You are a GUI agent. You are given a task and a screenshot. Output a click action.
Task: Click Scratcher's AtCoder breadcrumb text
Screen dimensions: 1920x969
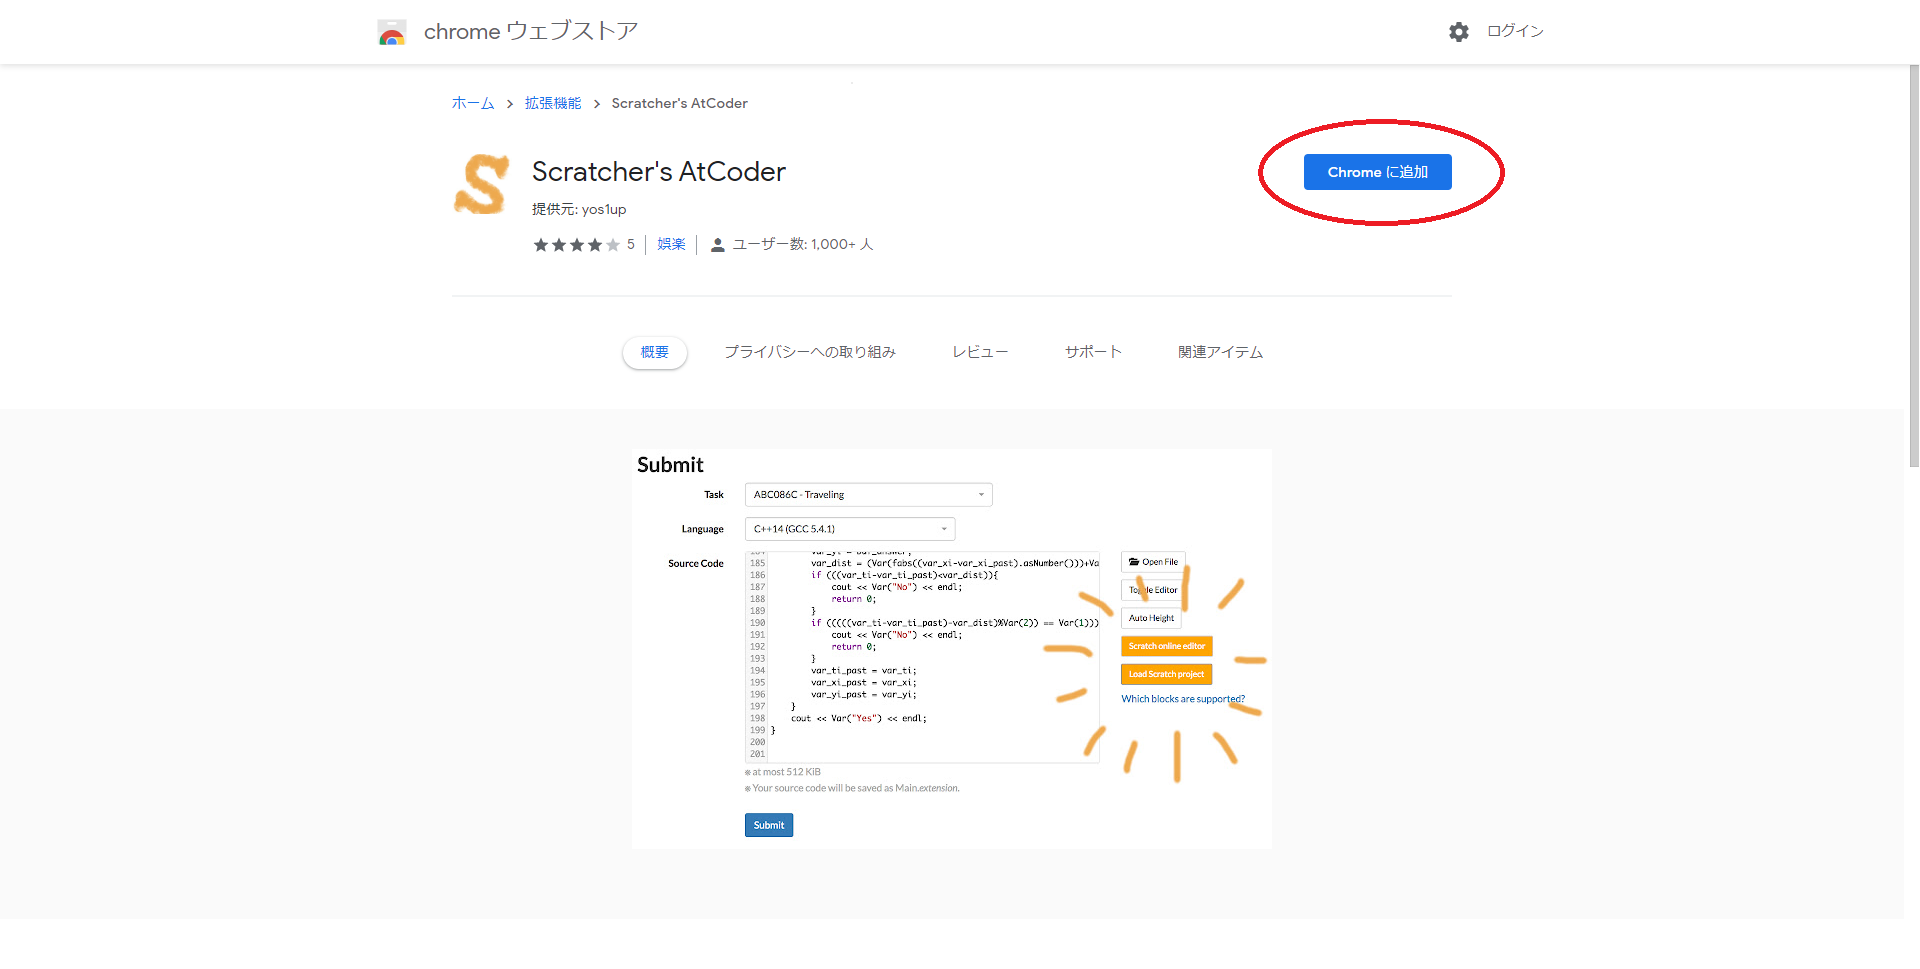[680, 103]
